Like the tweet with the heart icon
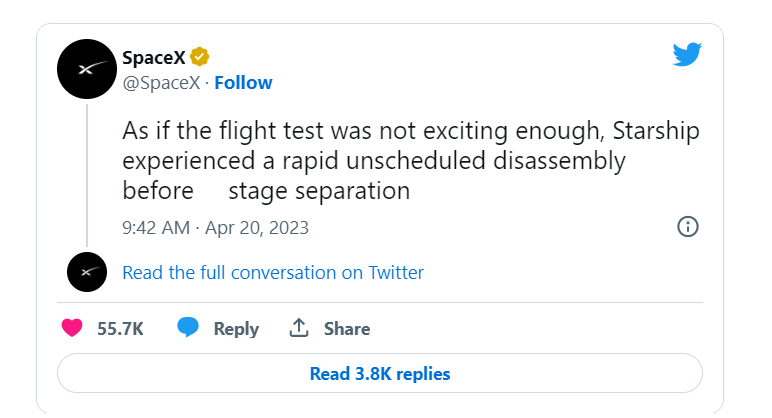The height and width of the screenshot is (418, 772). point(72,328)
